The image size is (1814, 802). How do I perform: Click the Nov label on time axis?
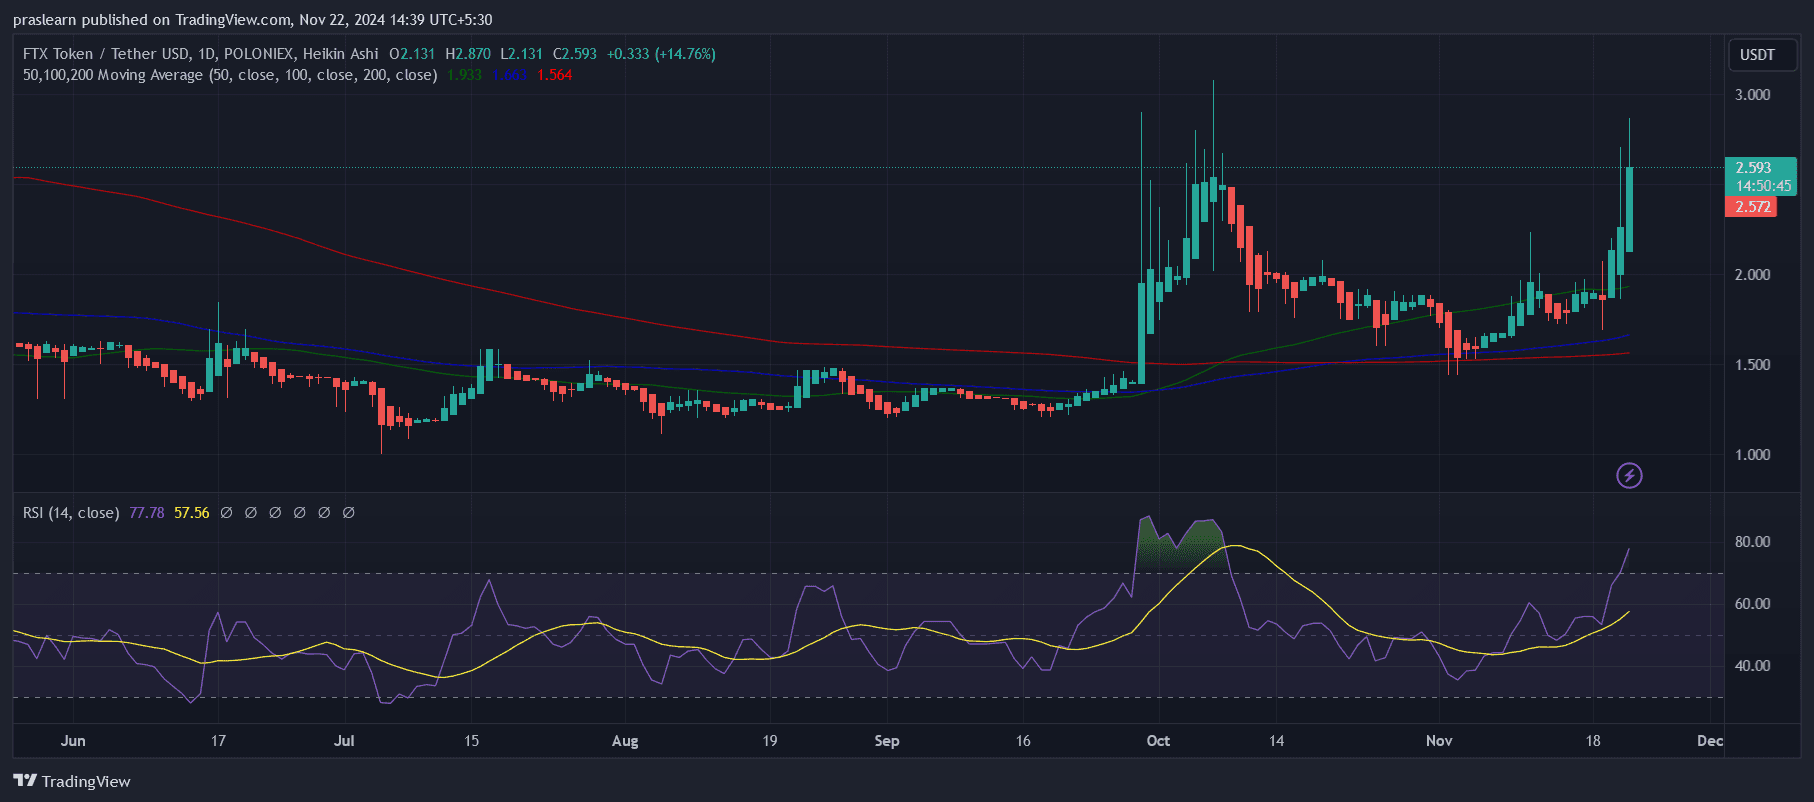(x=1439, y=741)
